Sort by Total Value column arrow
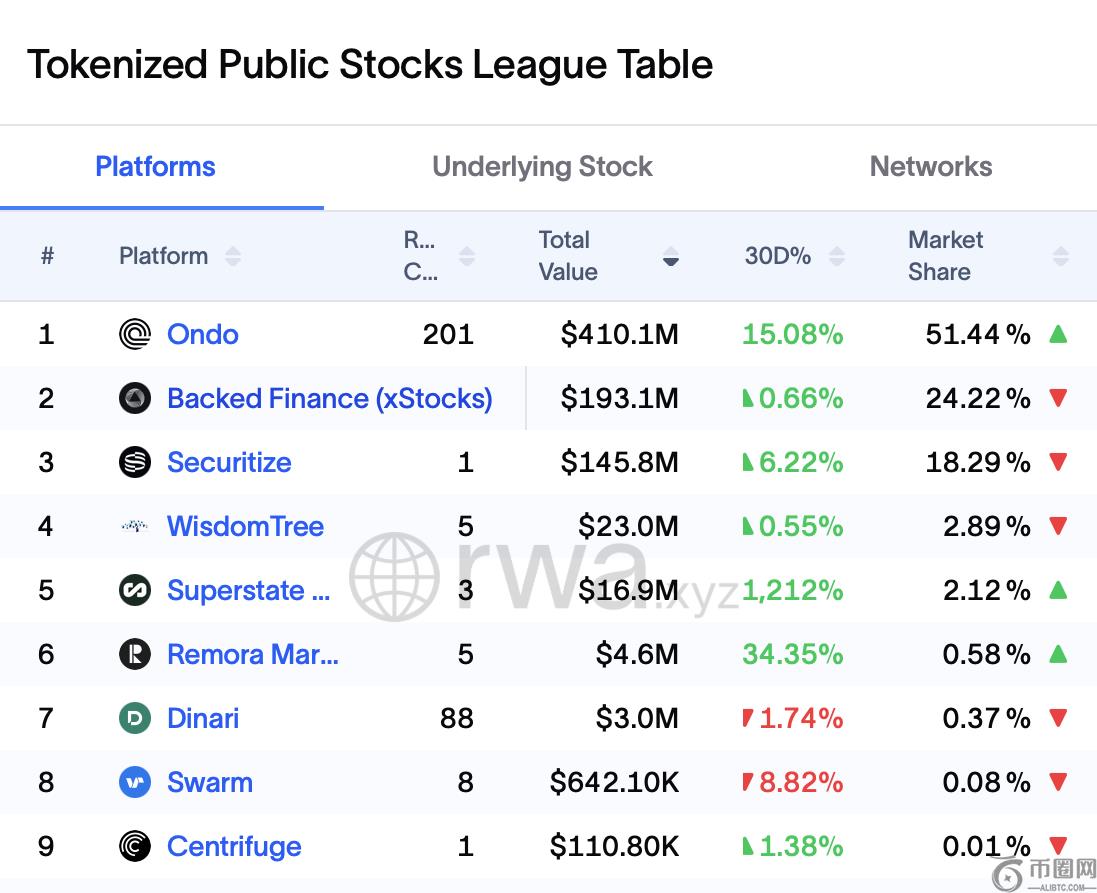1097x893 pixels. [x=671, y=257]
